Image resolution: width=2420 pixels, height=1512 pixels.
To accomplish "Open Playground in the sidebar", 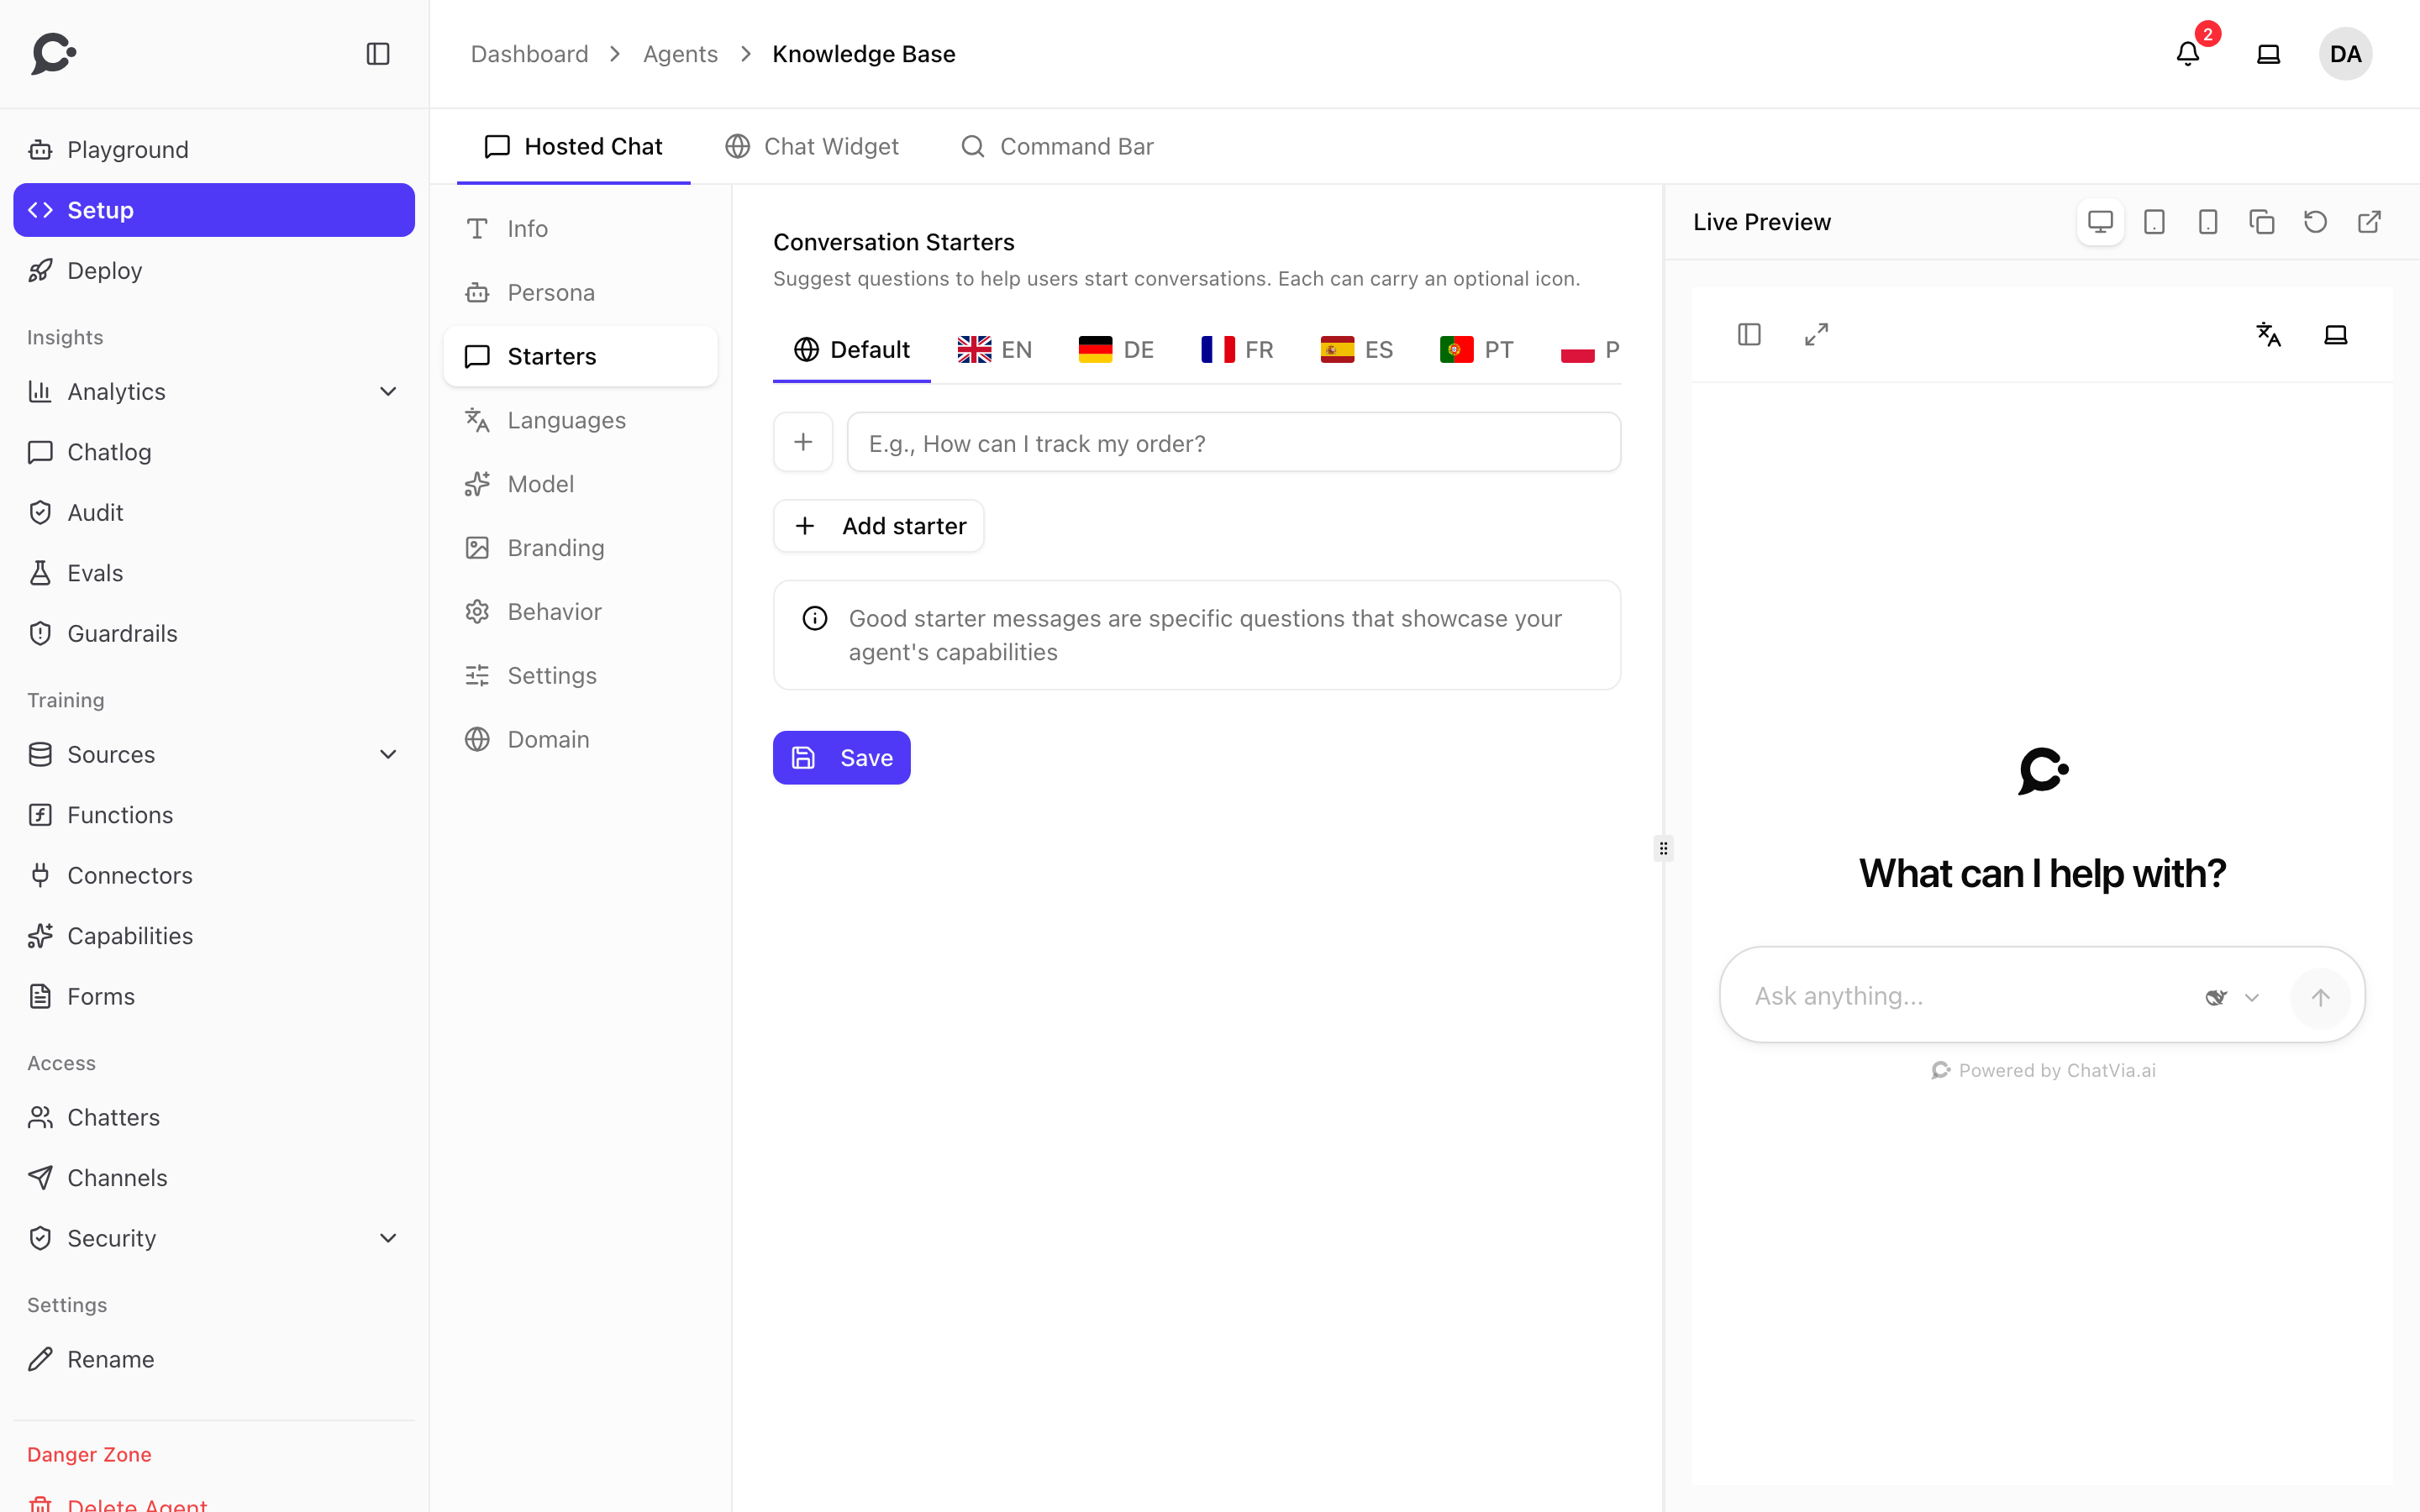I will tap(214, 150).
